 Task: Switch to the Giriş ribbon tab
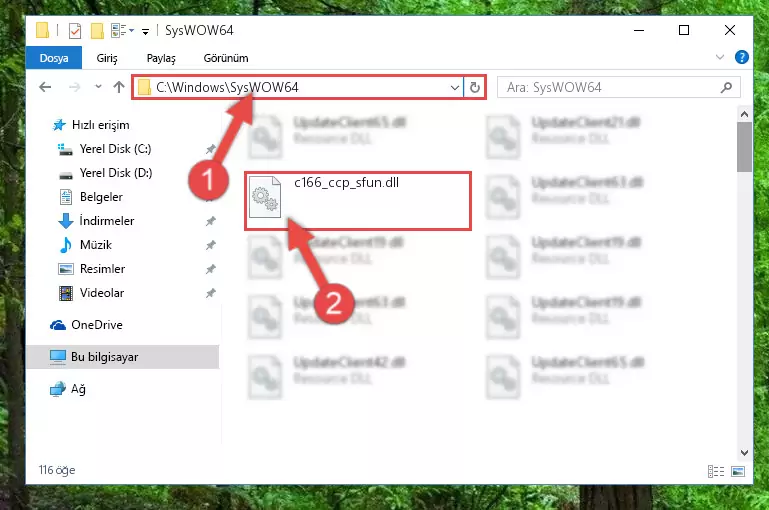click(107, 58)
